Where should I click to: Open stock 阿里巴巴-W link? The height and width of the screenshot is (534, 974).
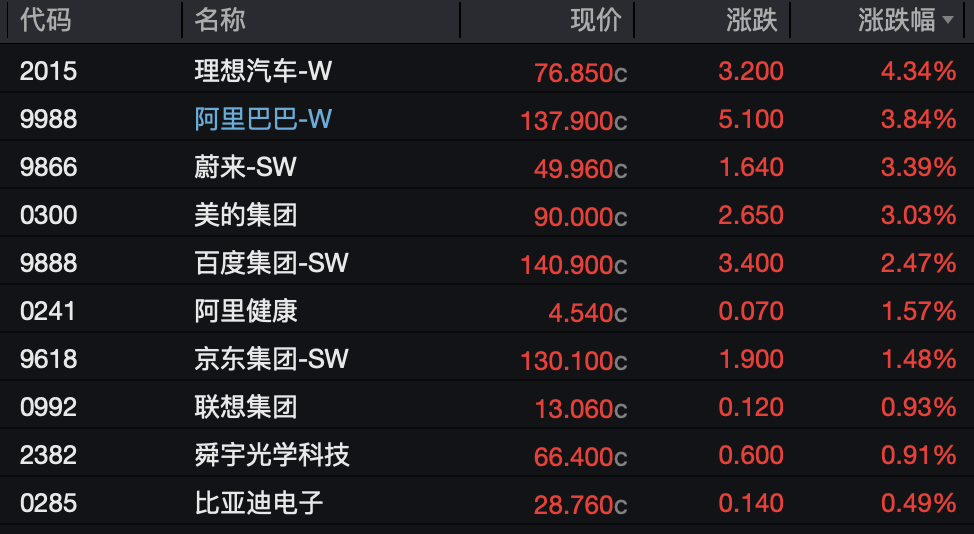click(263, 119)
